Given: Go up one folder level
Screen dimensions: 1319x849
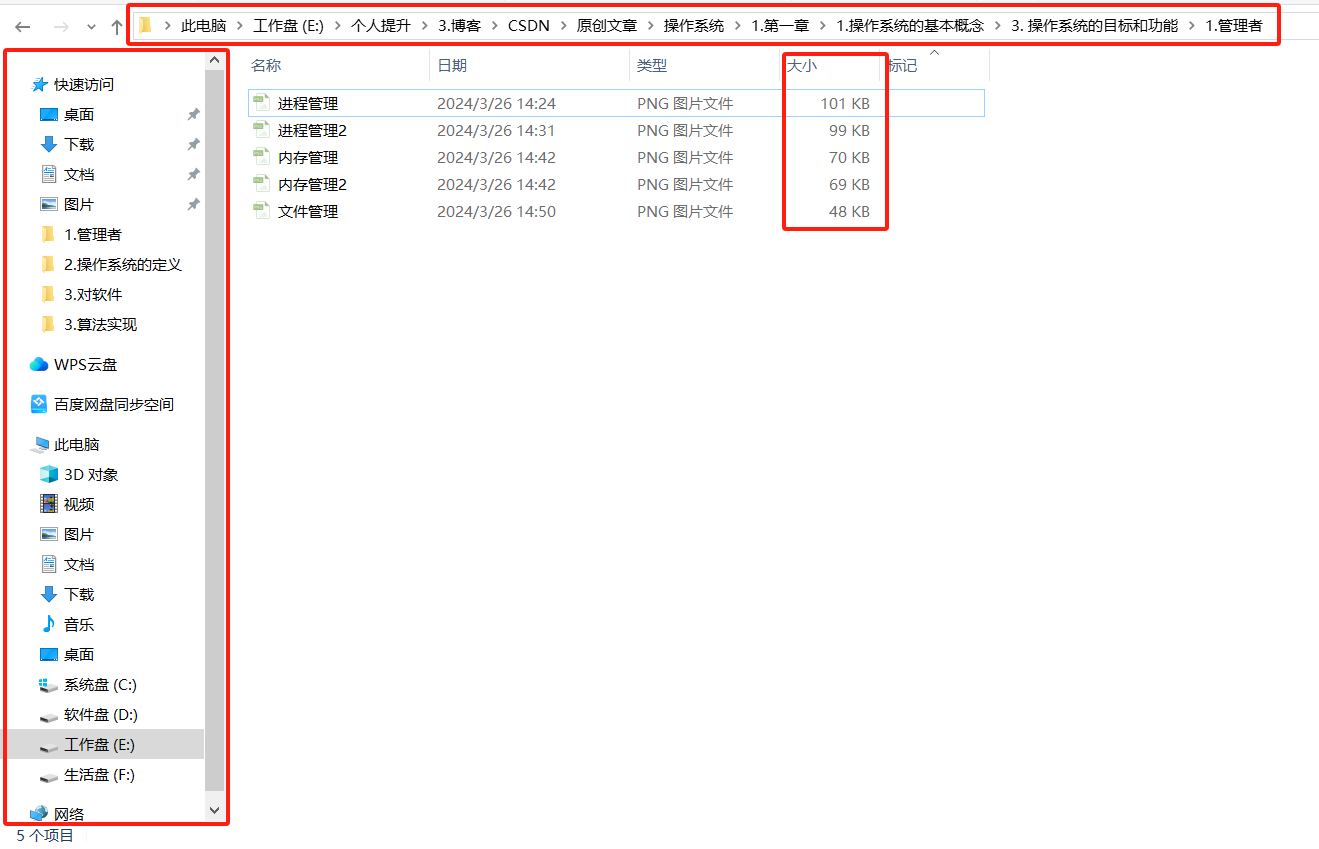Looking at the screenshot, I should tap(116, 27).
